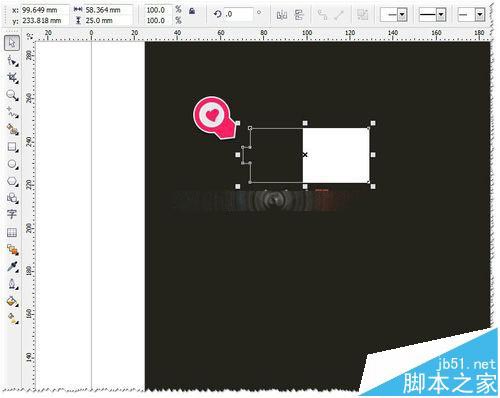
Task: Mirror the selection vertically
Action: (x=299, y=15)
